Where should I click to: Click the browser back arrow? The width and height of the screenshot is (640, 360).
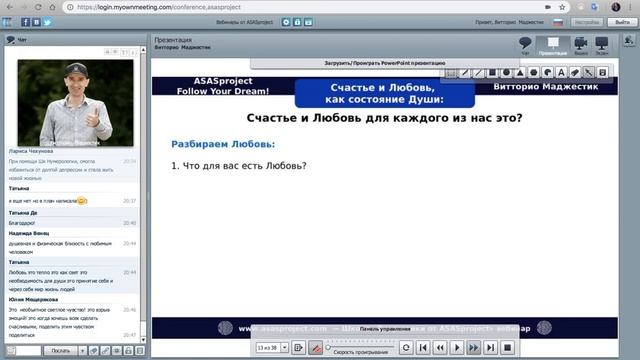tap(10, 7)
